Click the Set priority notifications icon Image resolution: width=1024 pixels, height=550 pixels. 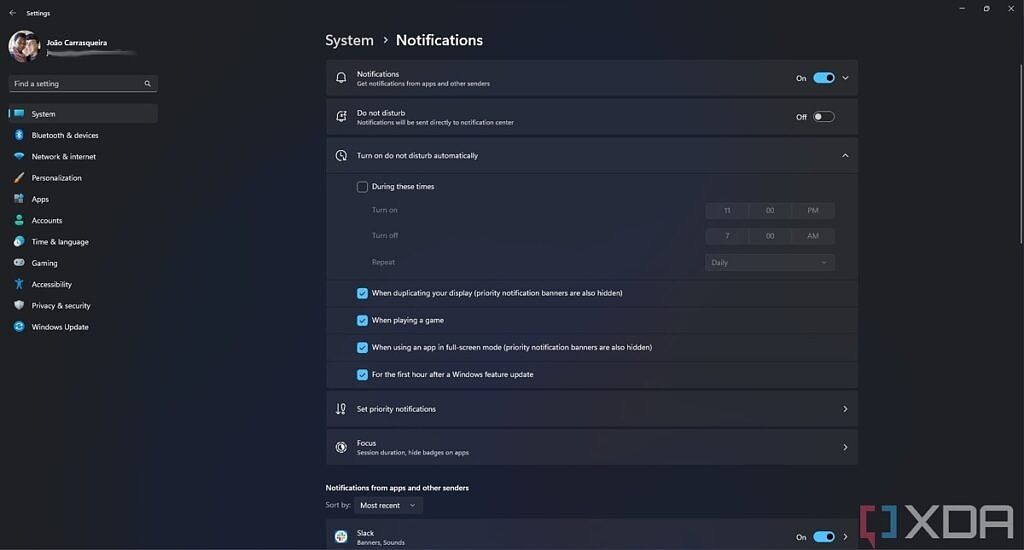tap(341, 409)
